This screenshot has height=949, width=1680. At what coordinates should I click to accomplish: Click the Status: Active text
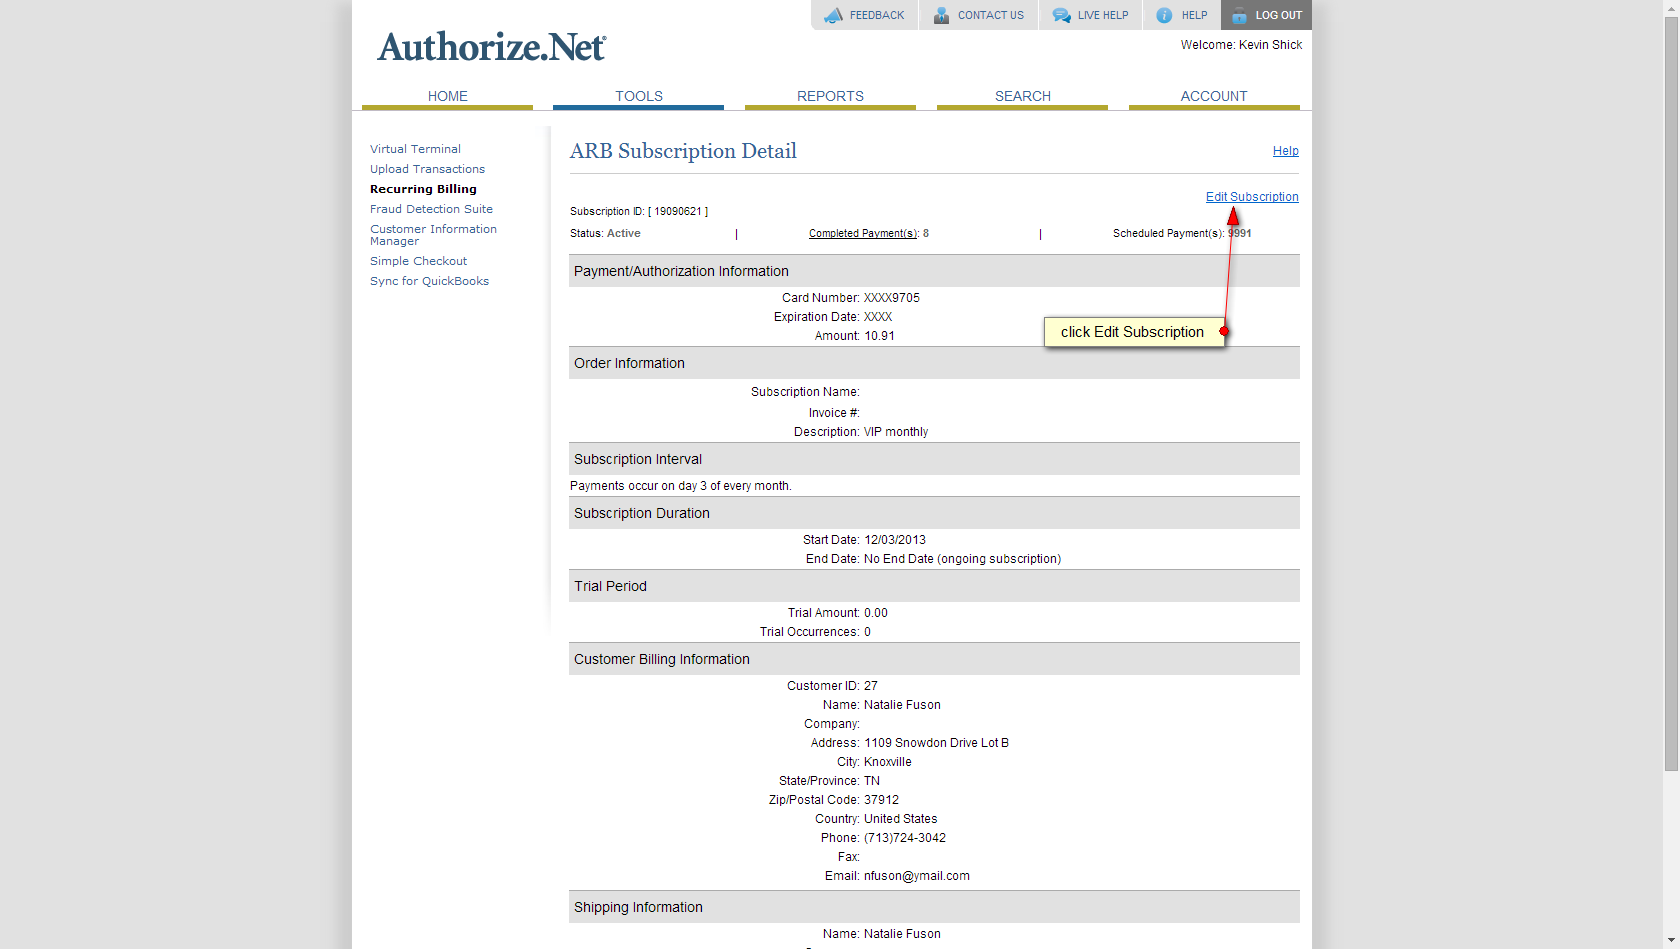605,234
